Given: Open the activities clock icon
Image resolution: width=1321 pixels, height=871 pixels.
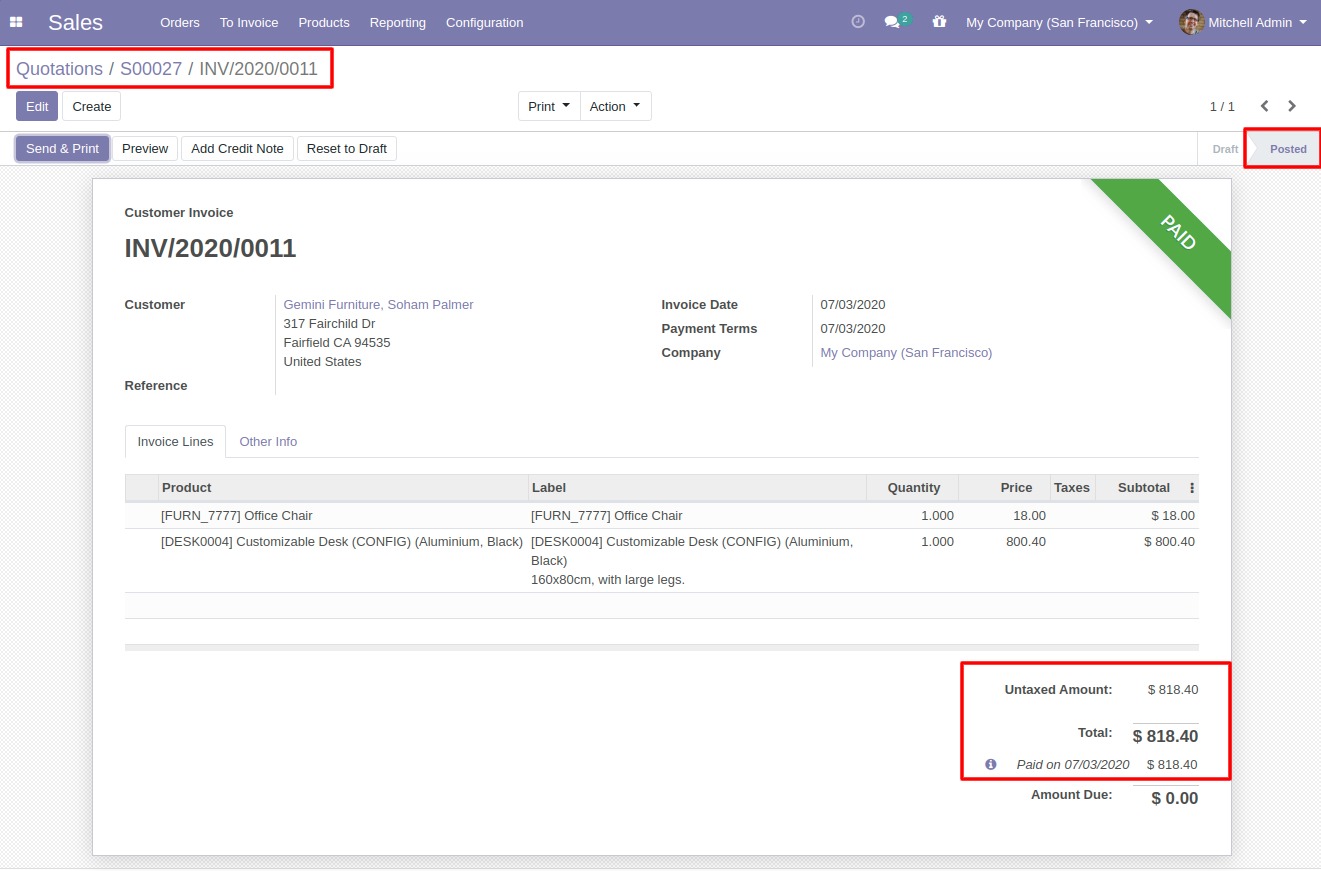Looking at the screenshot, I should 857,22.
